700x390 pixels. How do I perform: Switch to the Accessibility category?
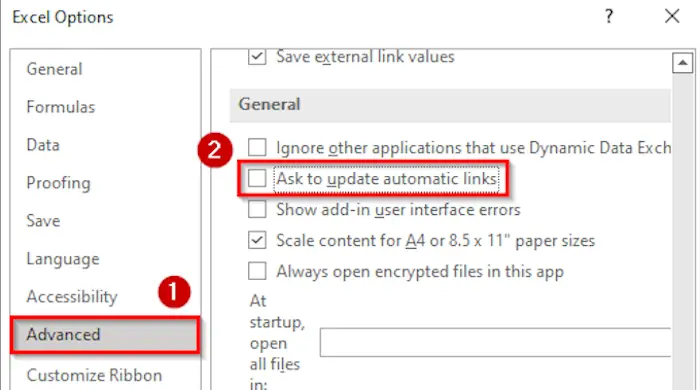pyautogui.click(x=72, y=297)
